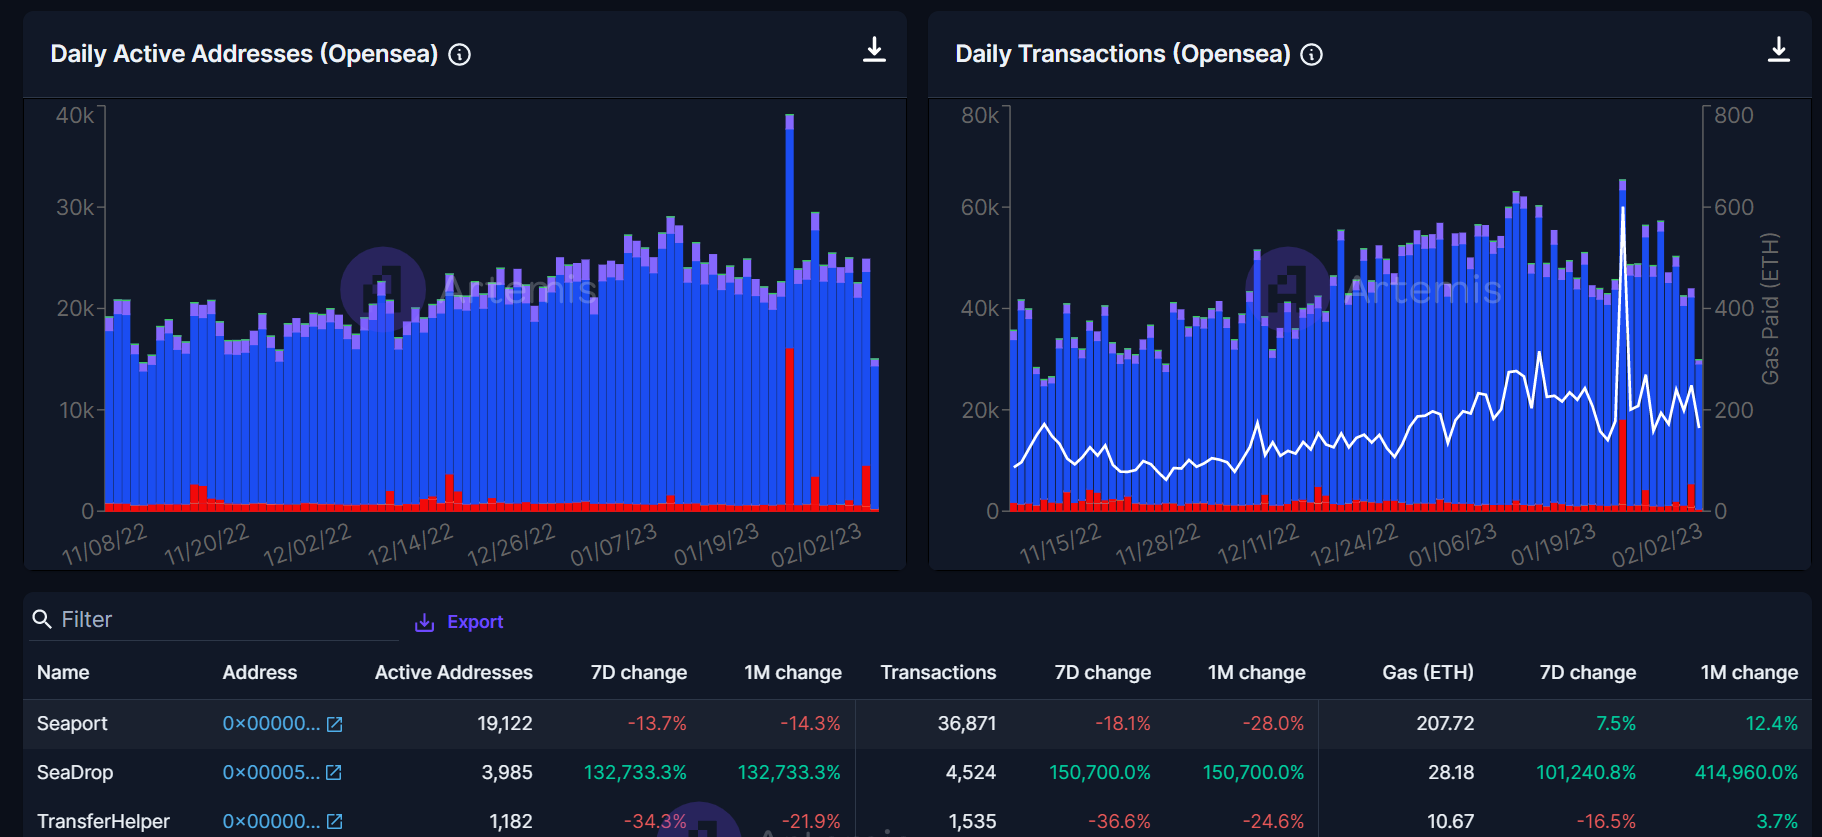Open TransferHelper address 0x00000... link
Screen dimensions: 1822x837
click(271, 821)
